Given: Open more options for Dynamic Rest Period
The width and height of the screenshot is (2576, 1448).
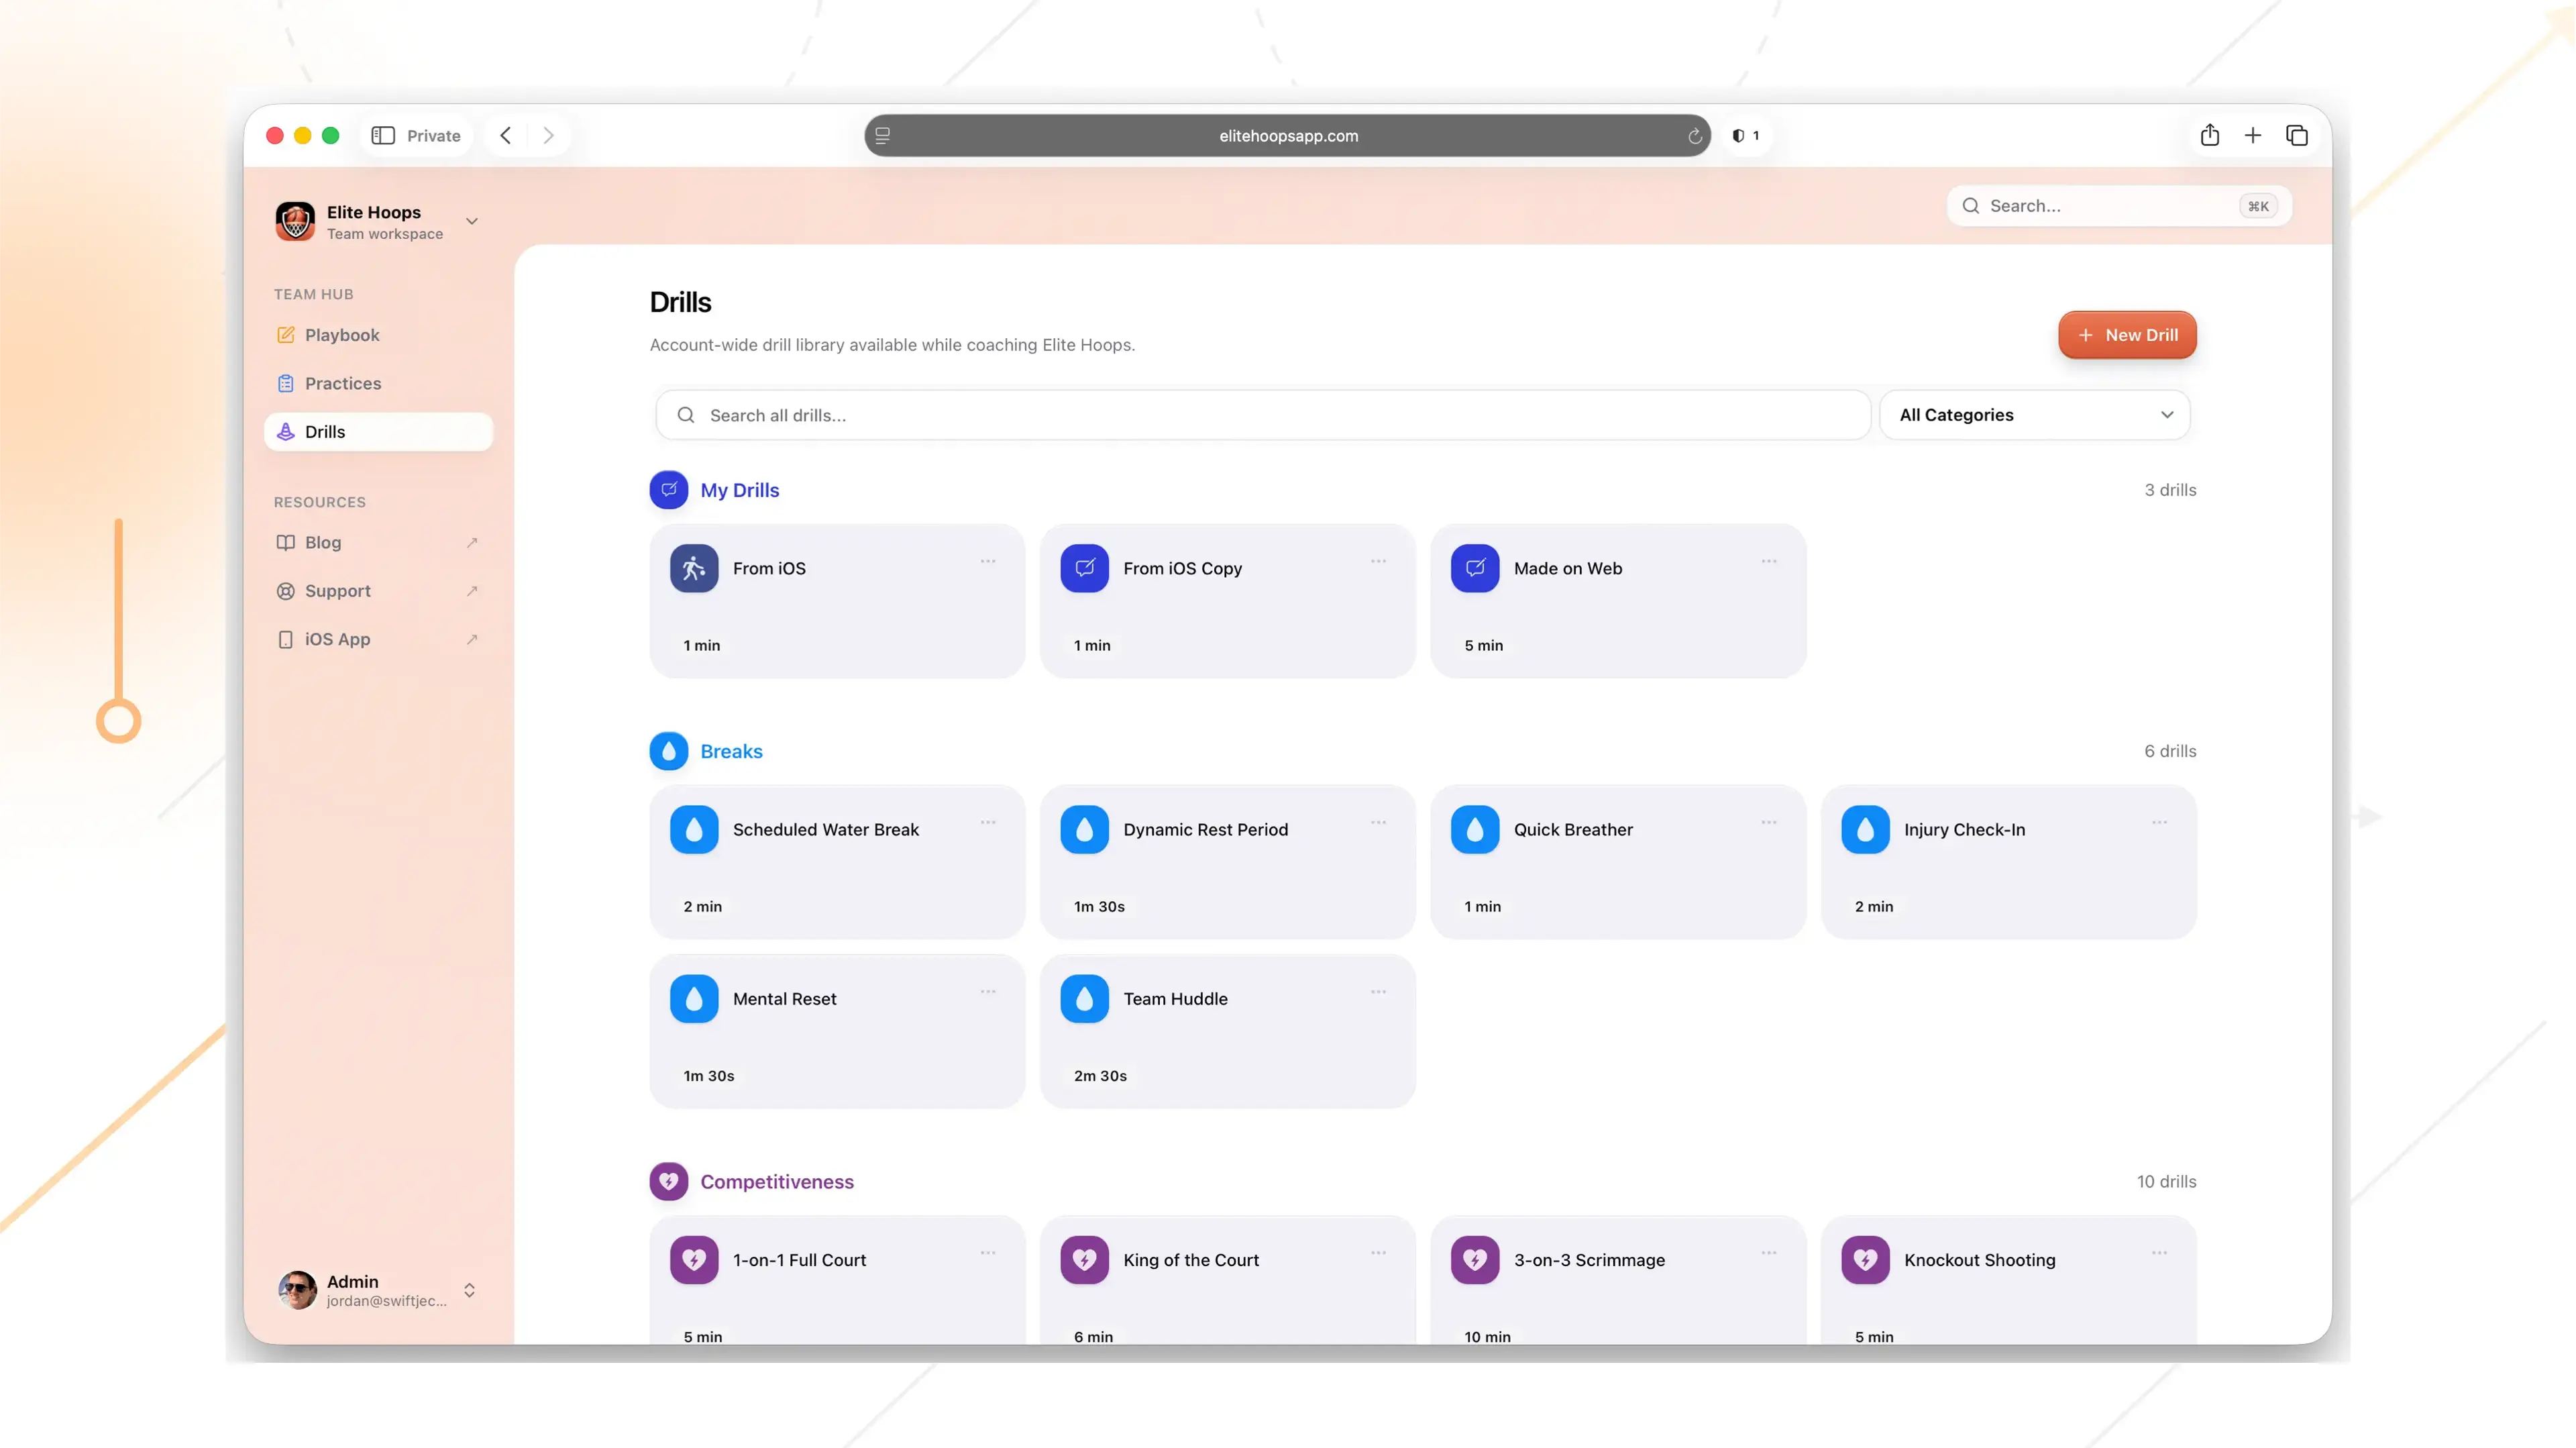Looking at the screenshot, I should pyautogui.click(x=1379, y=822).
